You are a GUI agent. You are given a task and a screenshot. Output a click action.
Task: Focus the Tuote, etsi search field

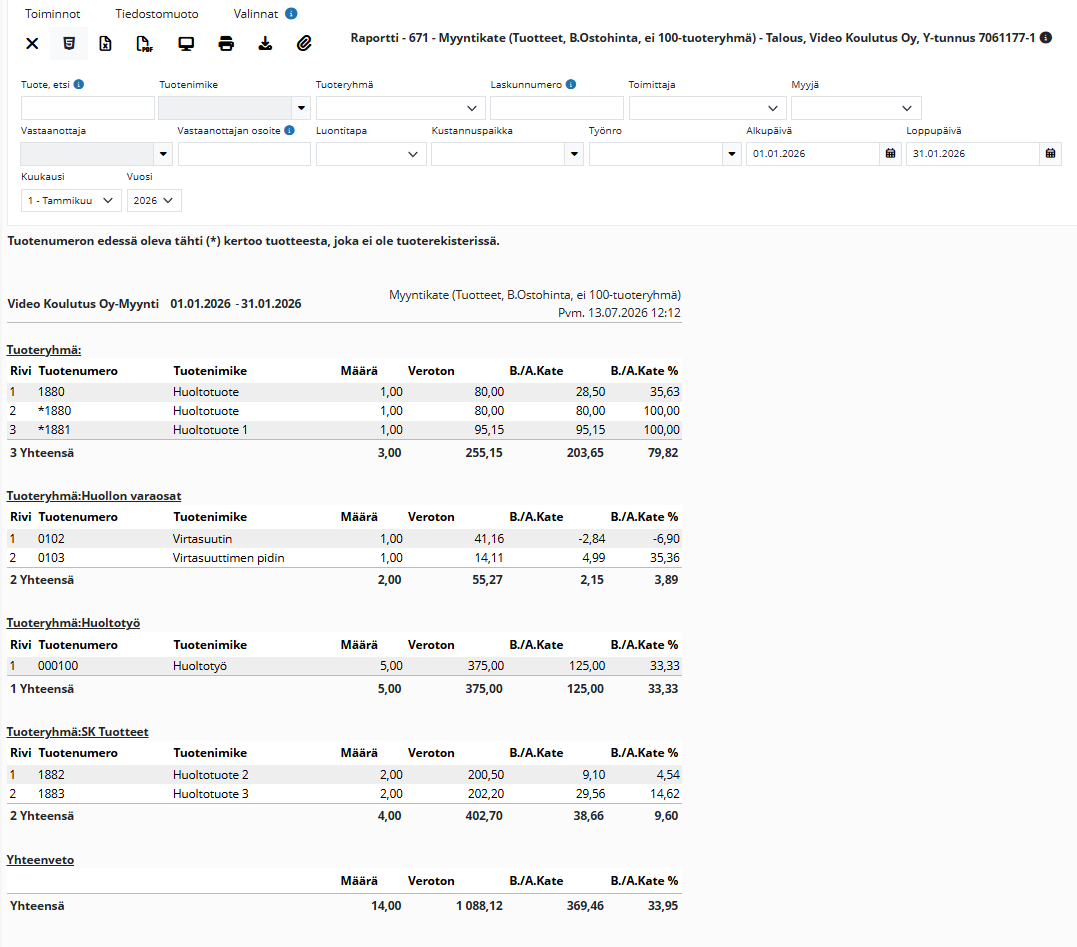88,109
